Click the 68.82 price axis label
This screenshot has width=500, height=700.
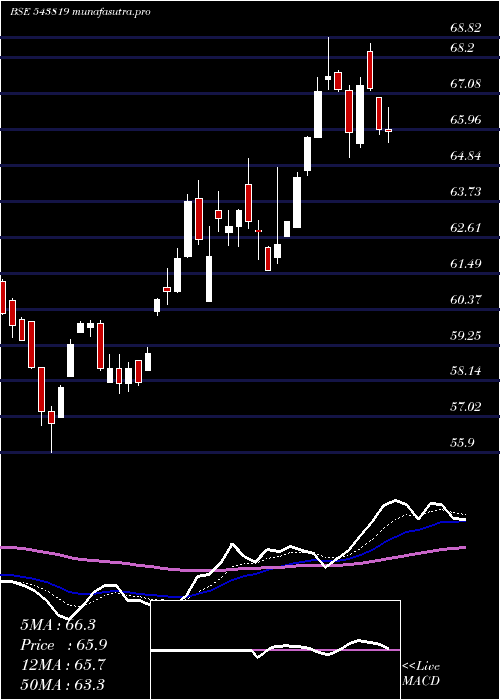[466, 28]
